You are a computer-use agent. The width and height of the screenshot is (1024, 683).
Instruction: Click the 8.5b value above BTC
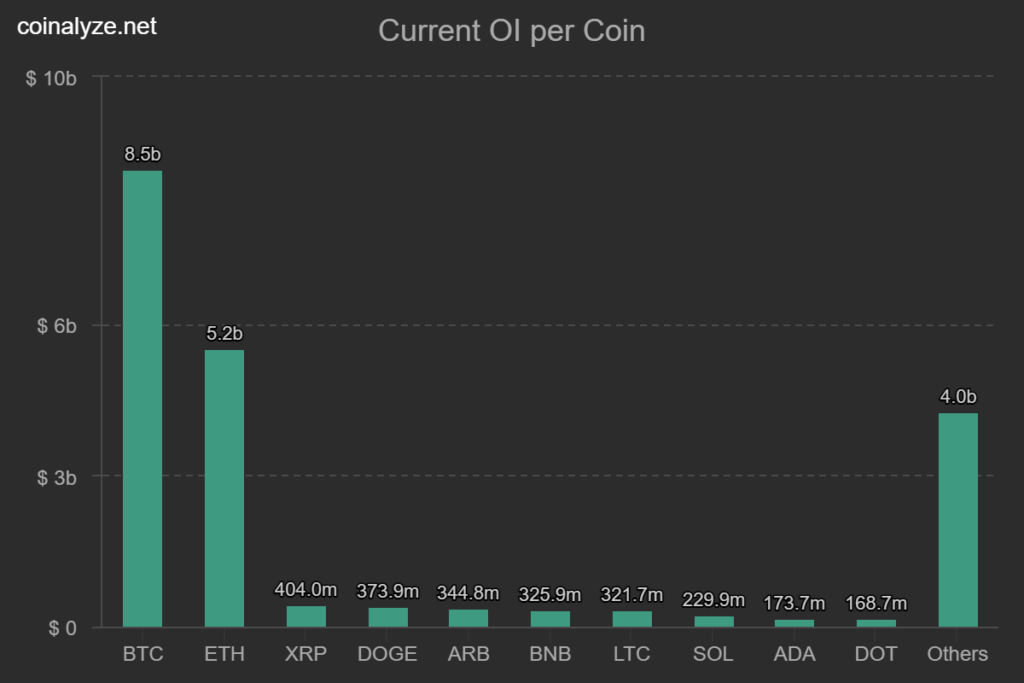click(142, 154)
